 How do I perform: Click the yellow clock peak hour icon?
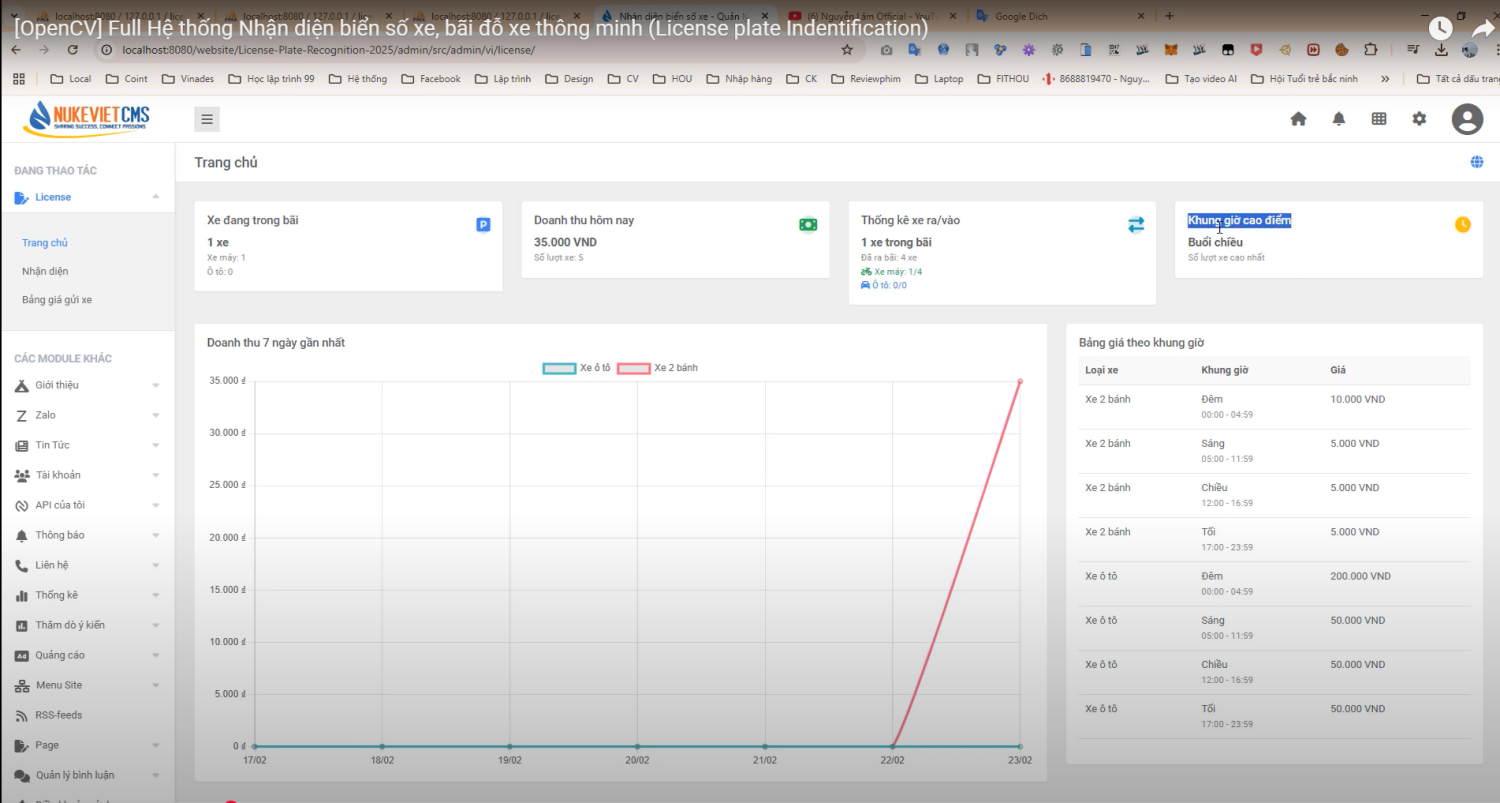point(1463,224)
